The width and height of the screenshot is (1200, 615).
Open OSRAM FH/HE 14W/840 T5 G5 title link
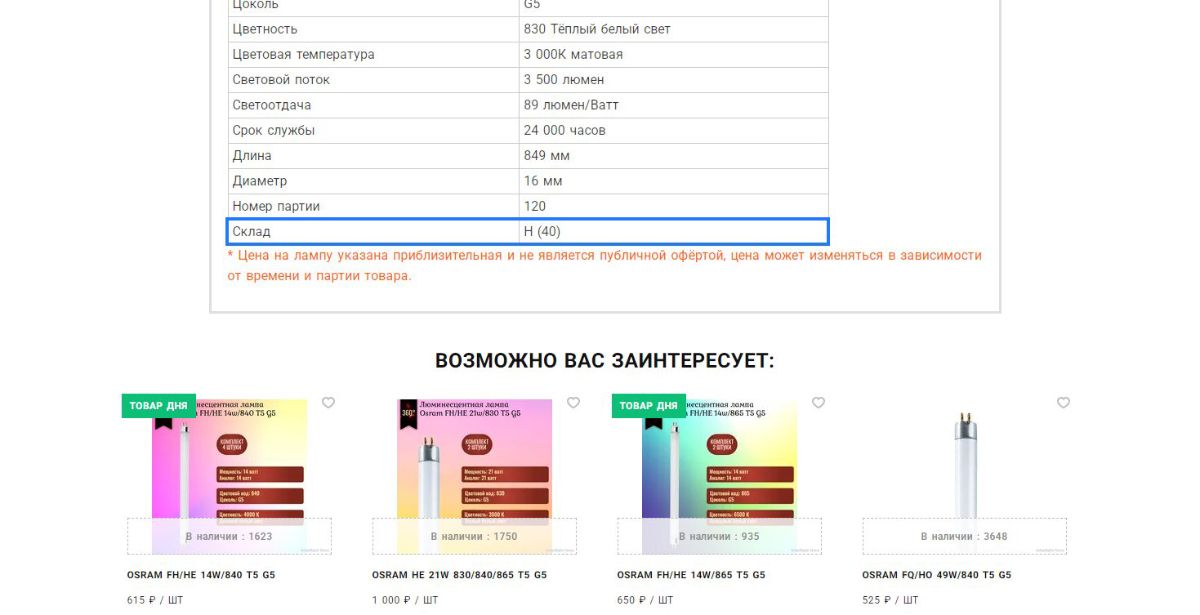(201, 575)
